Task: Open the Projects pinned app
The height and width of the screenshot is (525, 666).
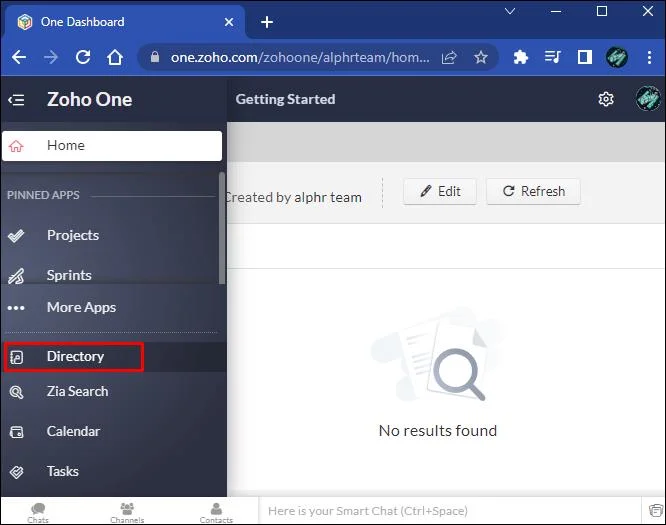Action: pyautogui.click(x=73, y=235)
